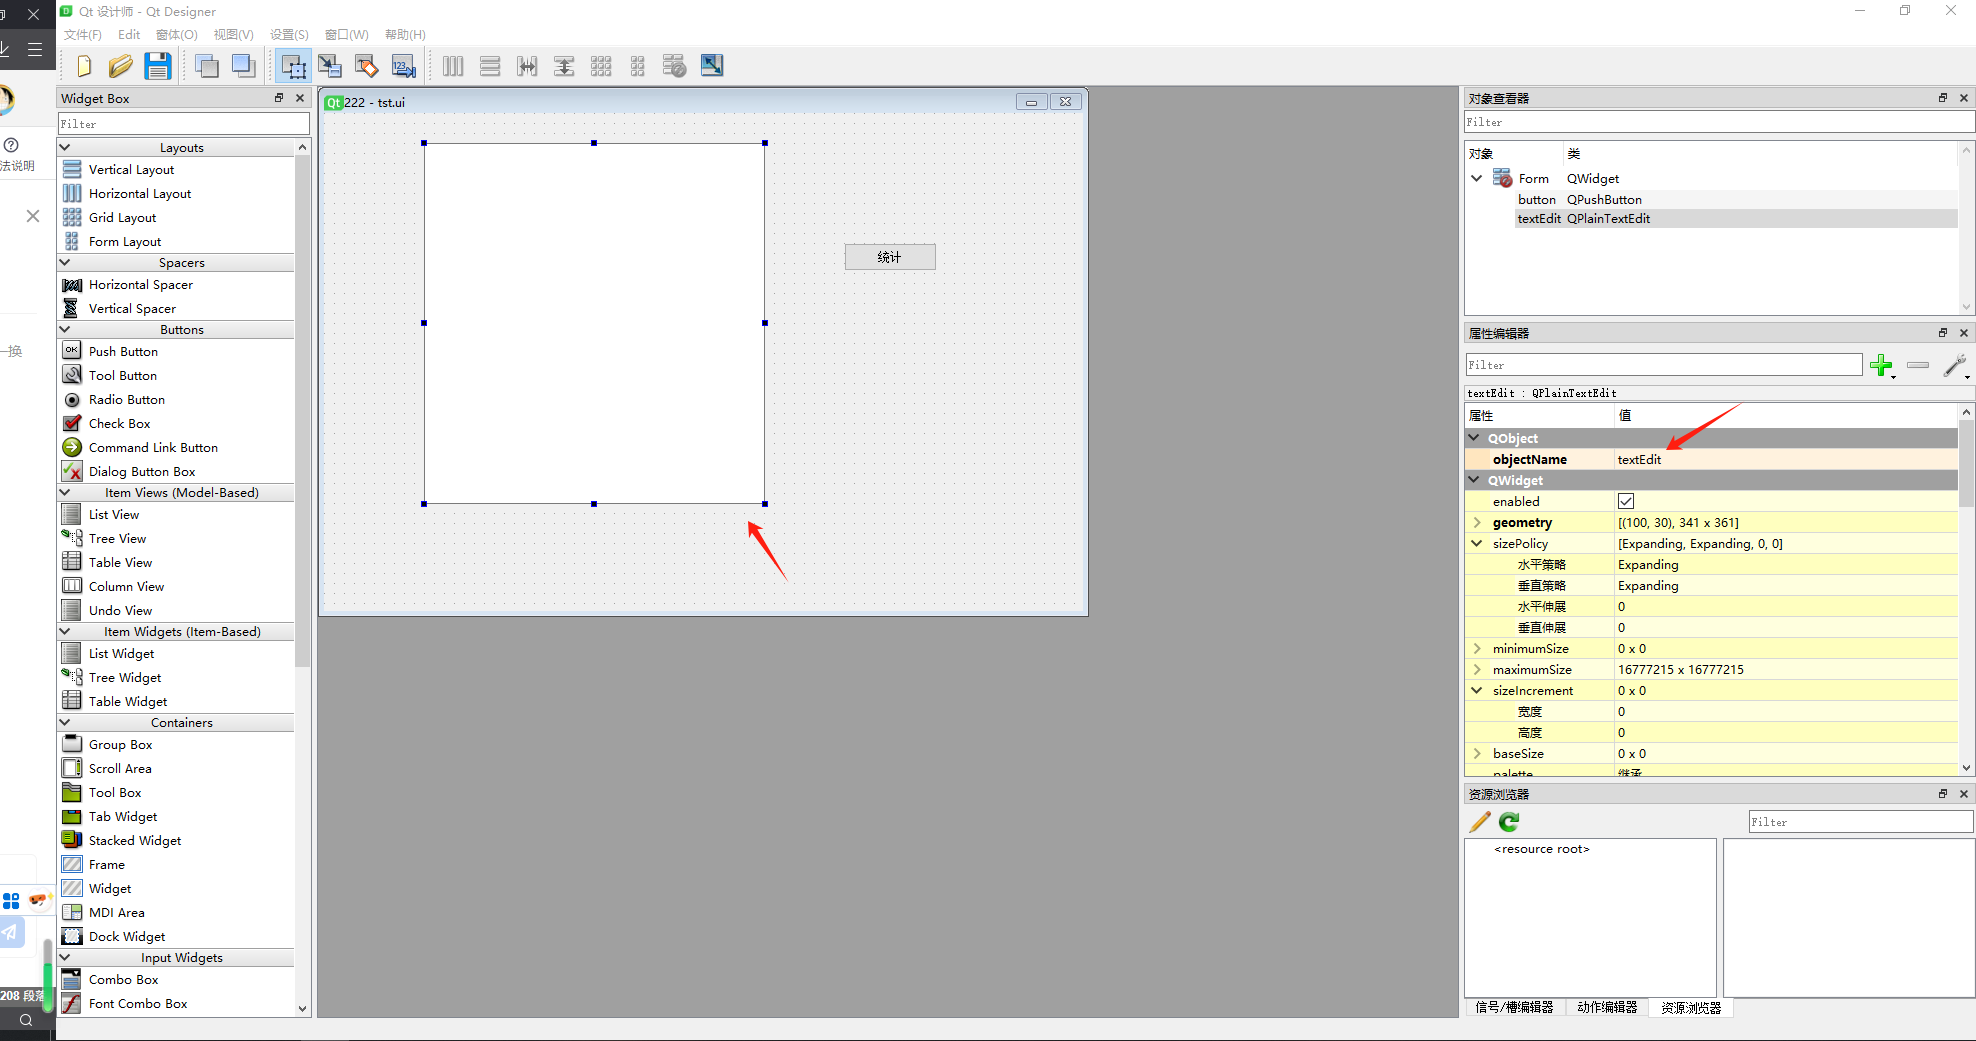Open the Edit menu
The width and height of the screenshot is (1976, 1041).
(129, 34)
